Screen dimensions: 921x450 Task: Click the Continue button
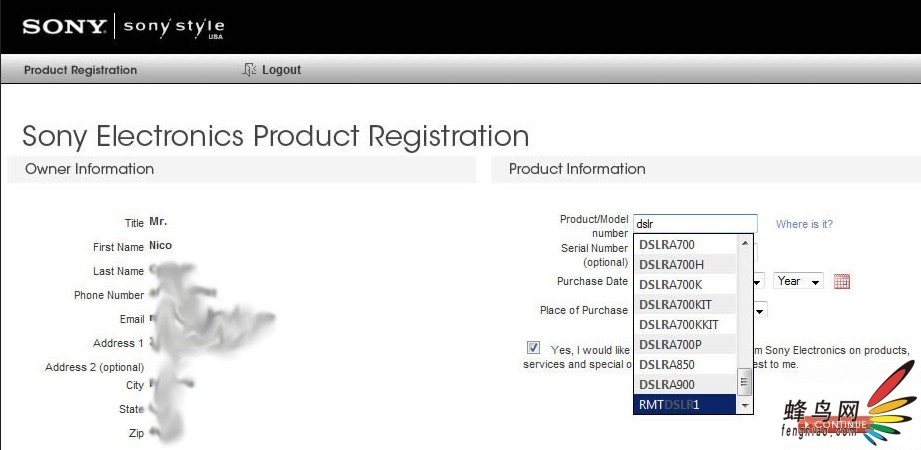(x=835, y=424)
